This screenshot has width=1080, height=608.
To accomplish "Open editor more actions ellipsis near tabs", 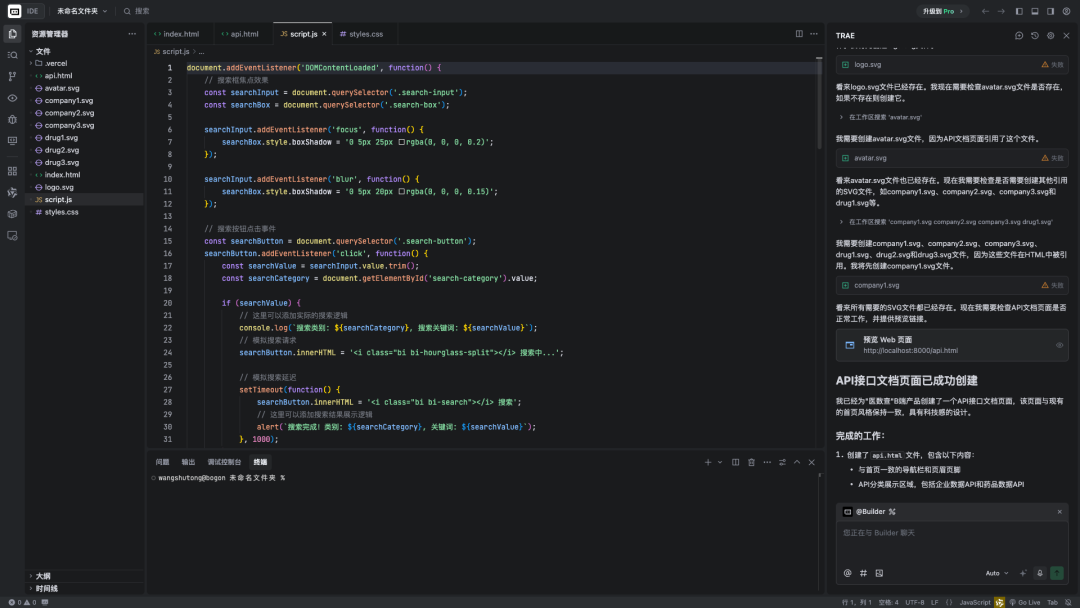I will tap(814, 34).
